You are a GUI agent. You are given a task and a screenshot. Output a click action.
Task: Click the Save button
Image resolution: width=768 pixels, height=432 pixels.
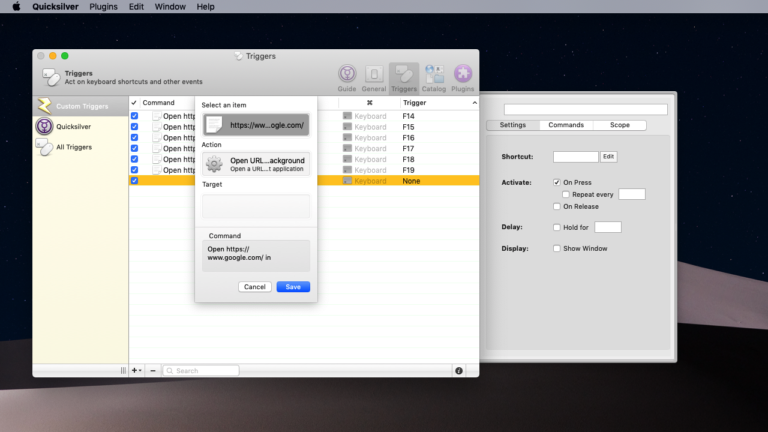[x=293, y=287]
